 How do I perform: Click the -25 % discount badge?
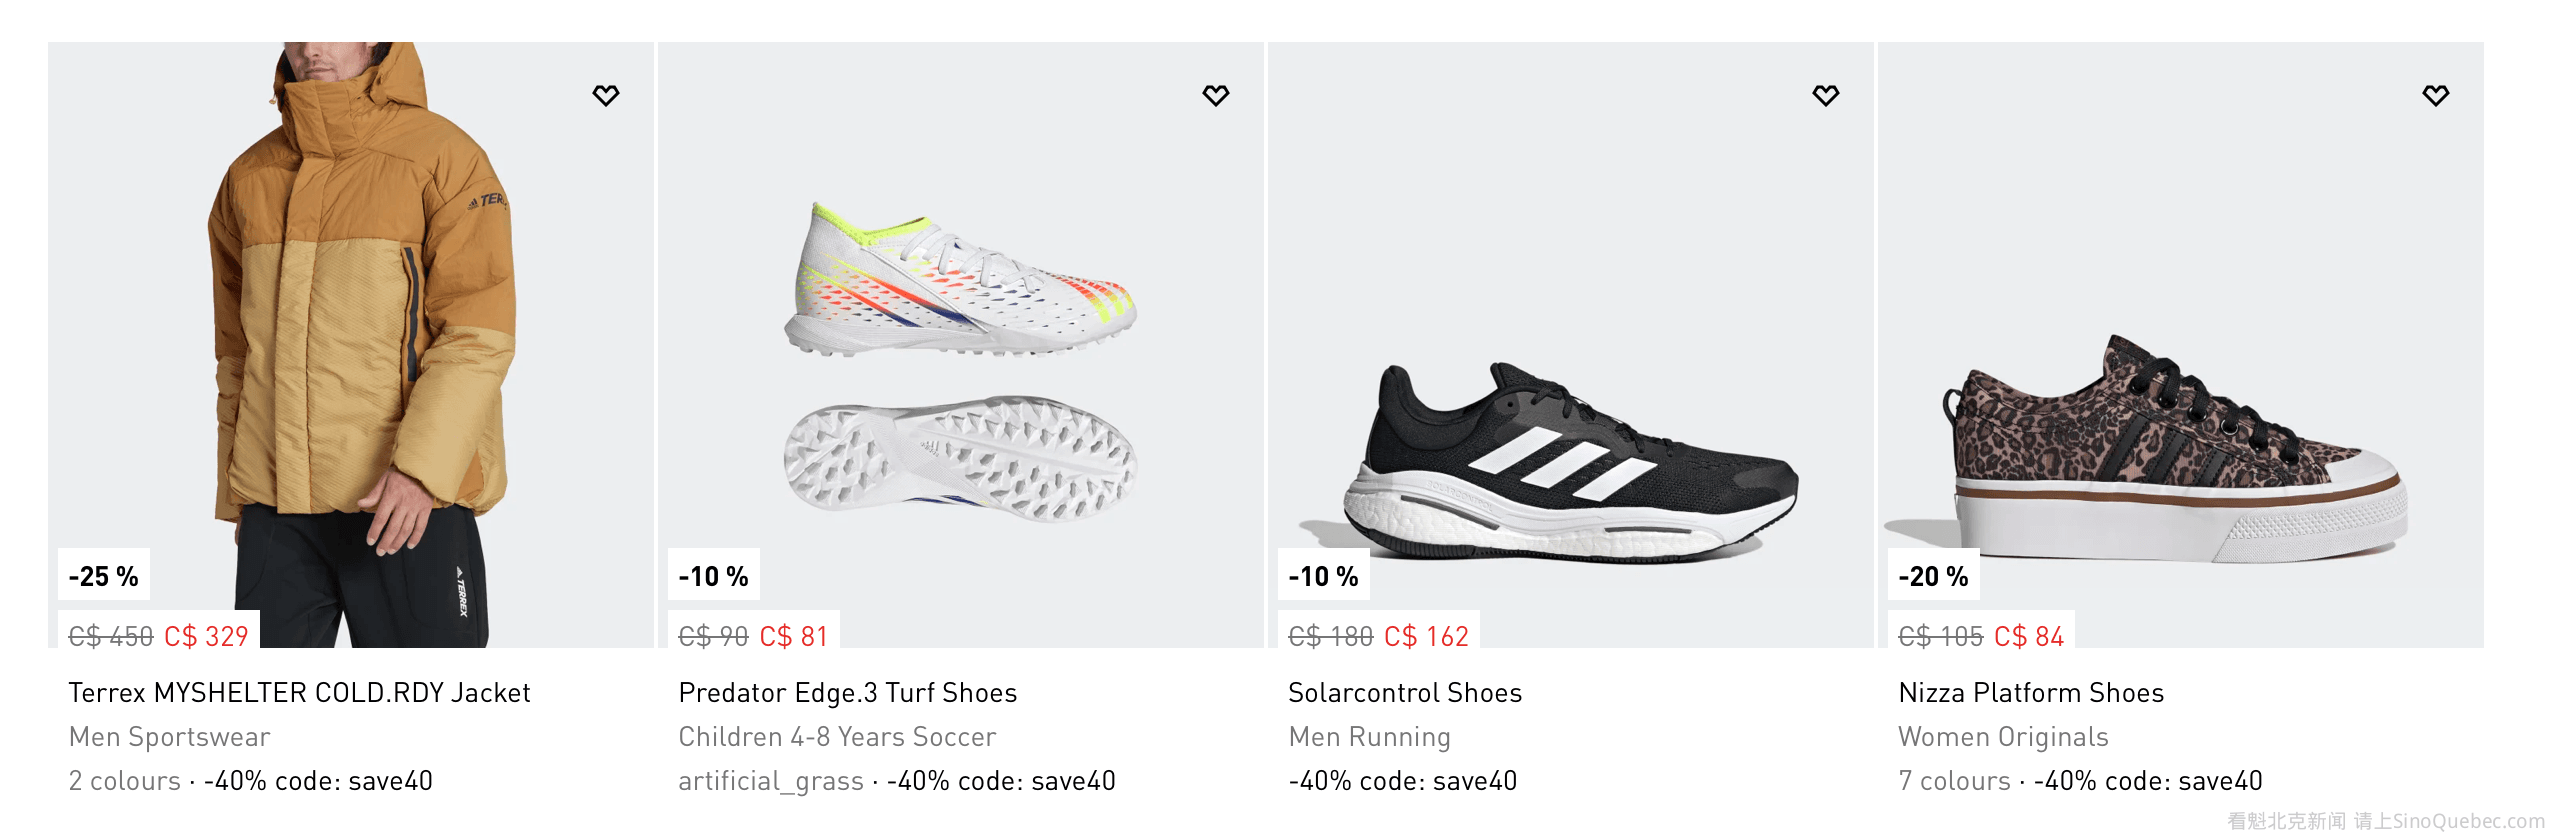point(104,576)
